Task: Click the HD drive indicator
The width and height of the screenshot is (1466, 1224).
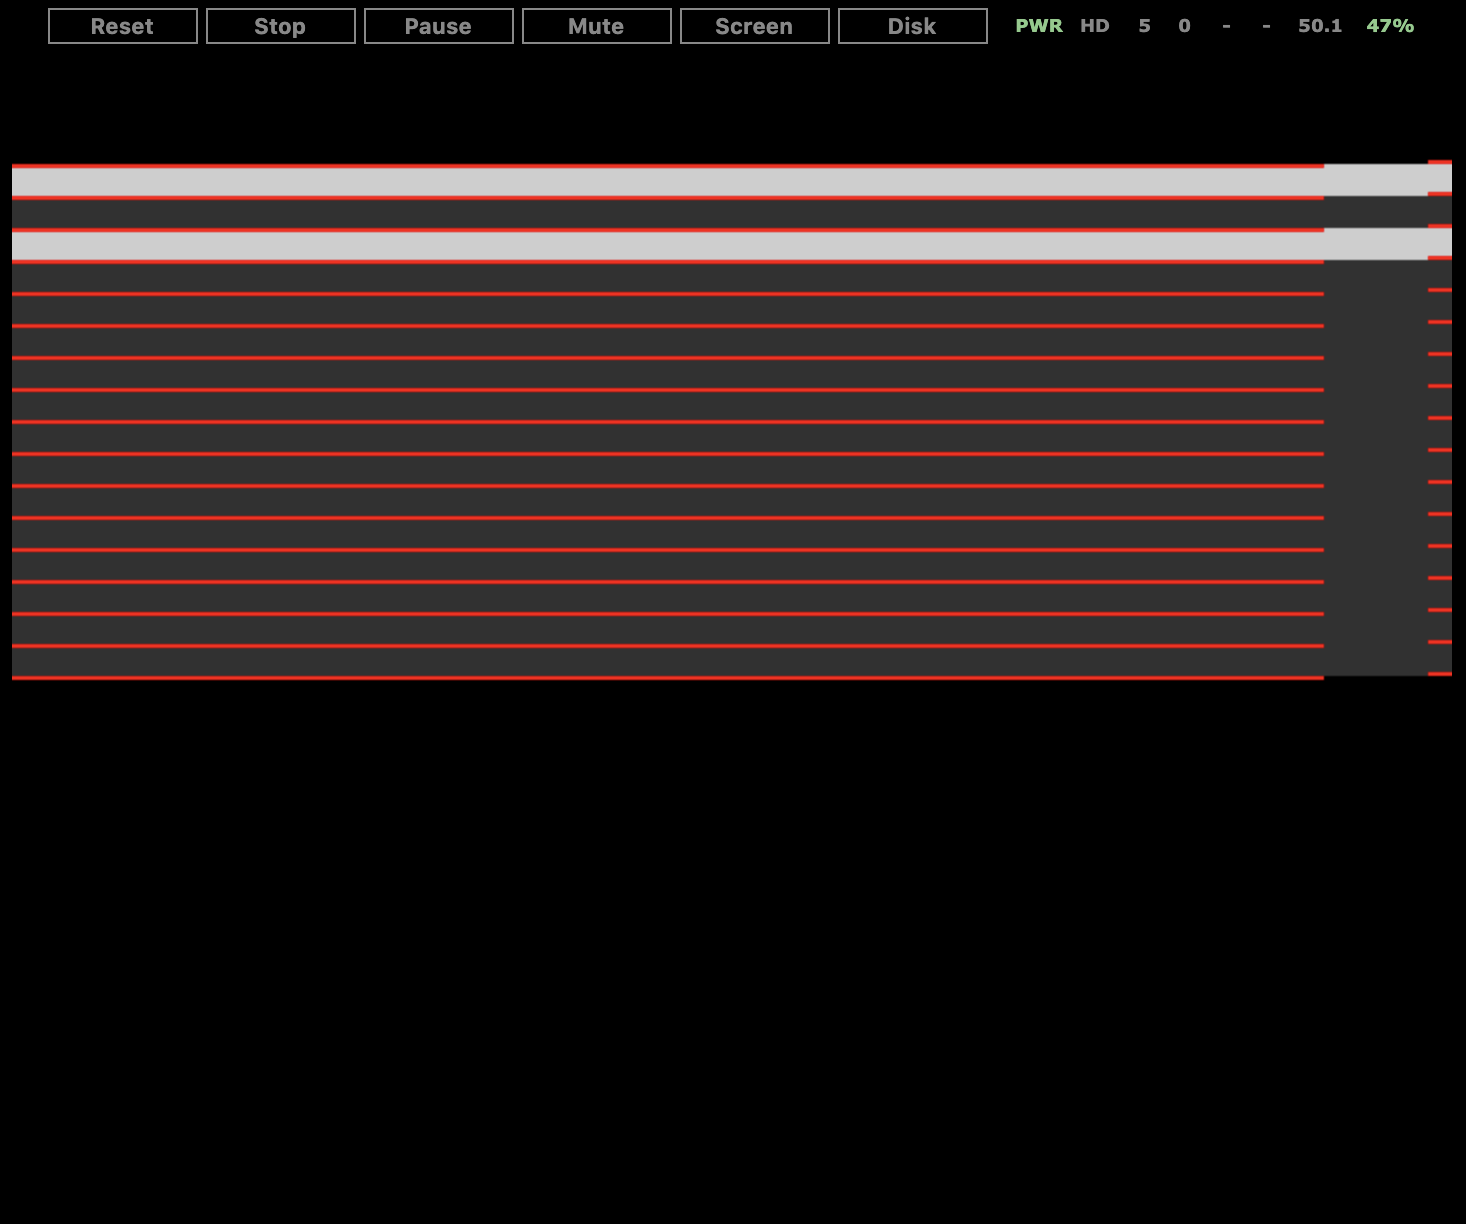Action: pyautogui.click(x=1095, y=26)
